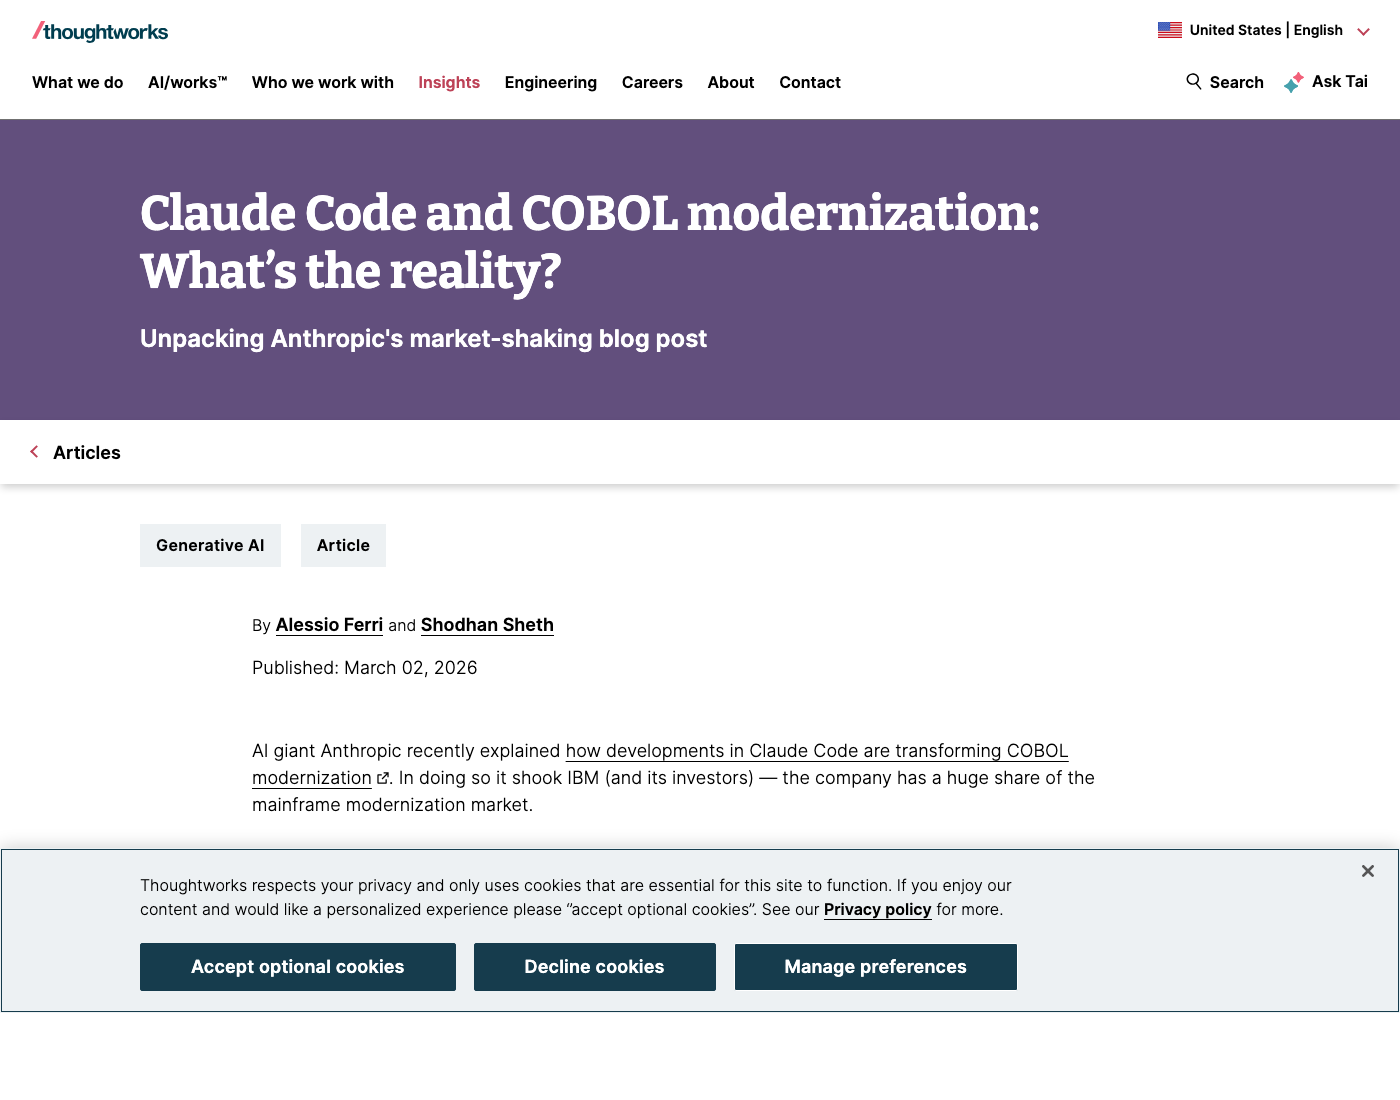Click the back arrow beside Articles
This screenshot has width=1400, height=1100.
[x=34, y=452]
